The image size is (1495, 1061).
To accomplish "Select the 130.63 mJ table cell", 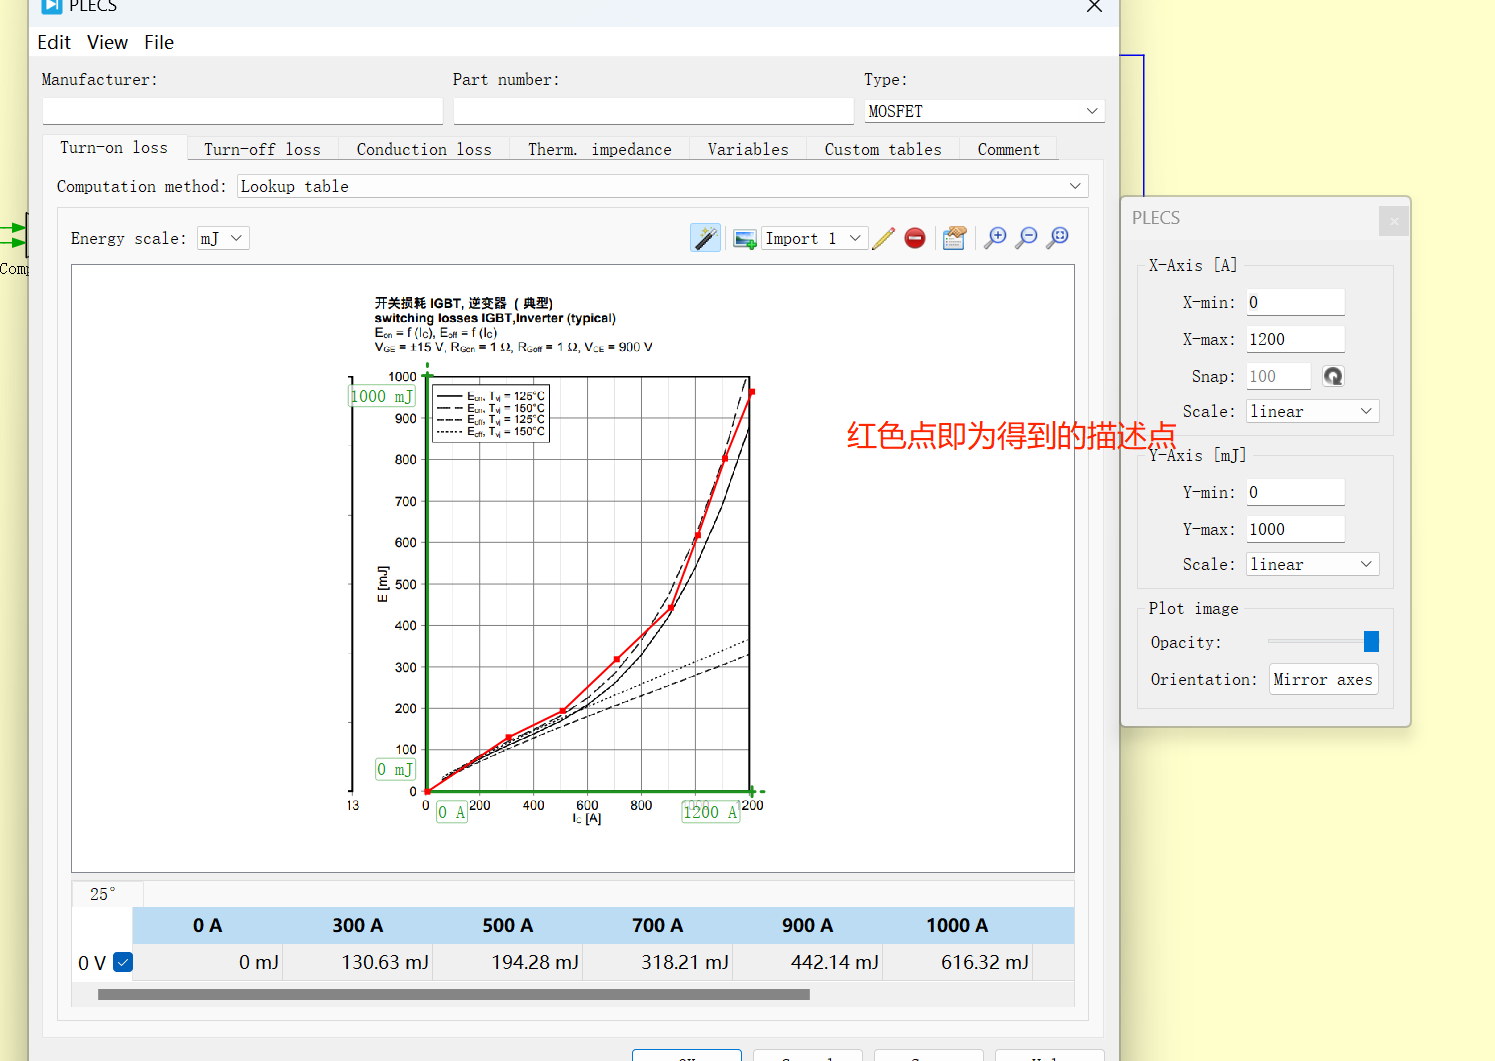I will click(x=358, y=962).
